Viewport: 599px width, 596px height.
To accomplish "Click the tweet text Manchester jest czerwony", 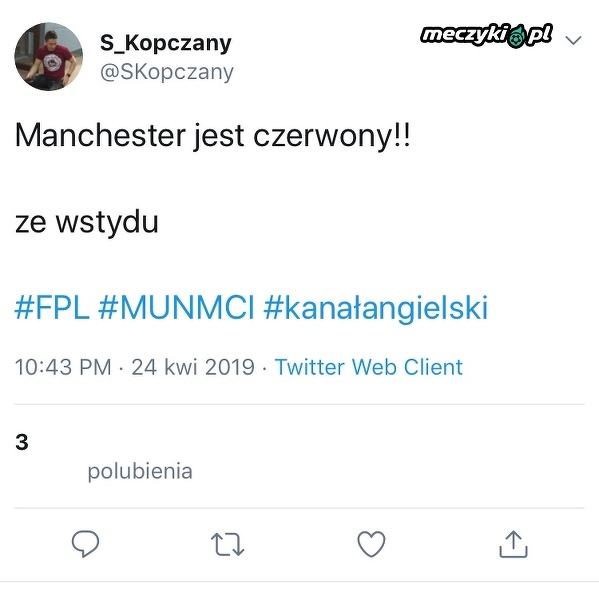I will click(x=212, y=136).
